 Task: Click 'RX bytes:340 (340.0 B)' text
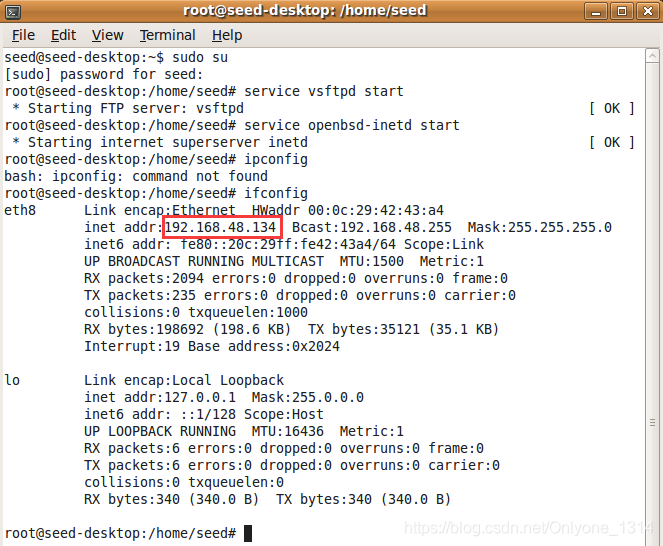(x=172, y=499)
